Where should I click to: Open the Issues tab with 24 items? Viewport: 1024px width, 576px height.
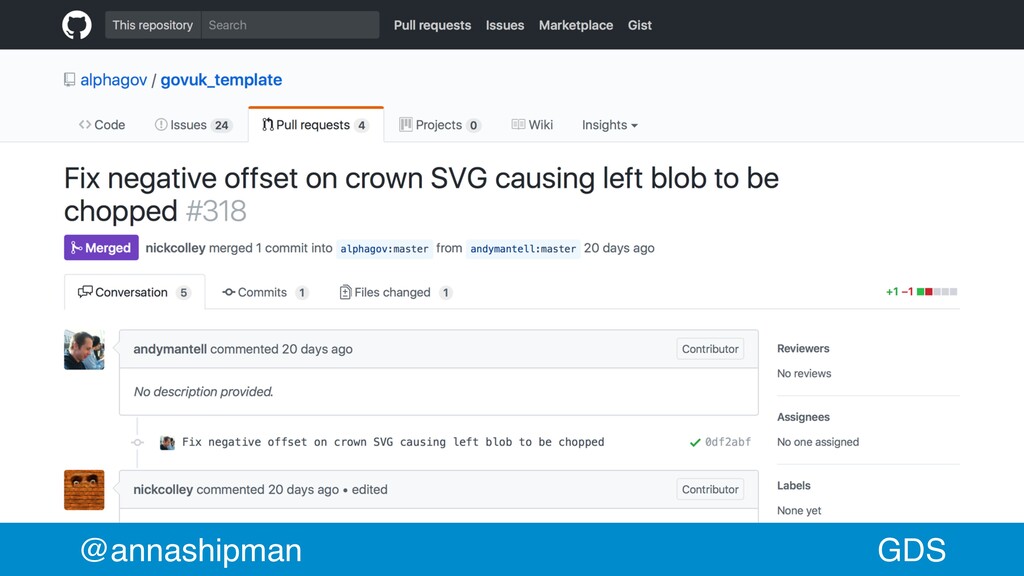(x=193, y=125)
